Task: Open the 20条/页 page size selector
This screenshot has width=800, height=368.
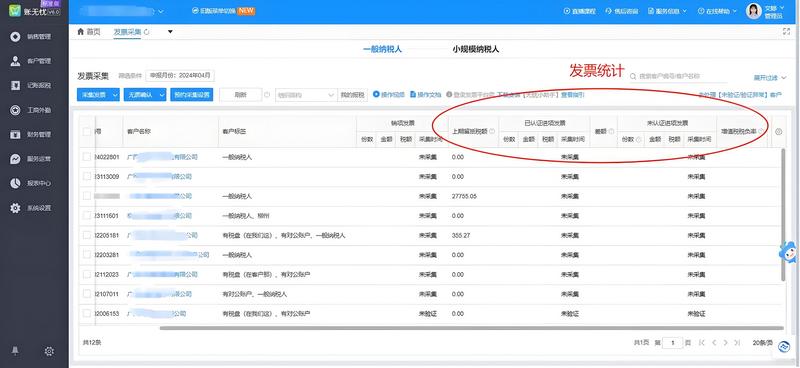Action: click(x=763, y=343)
